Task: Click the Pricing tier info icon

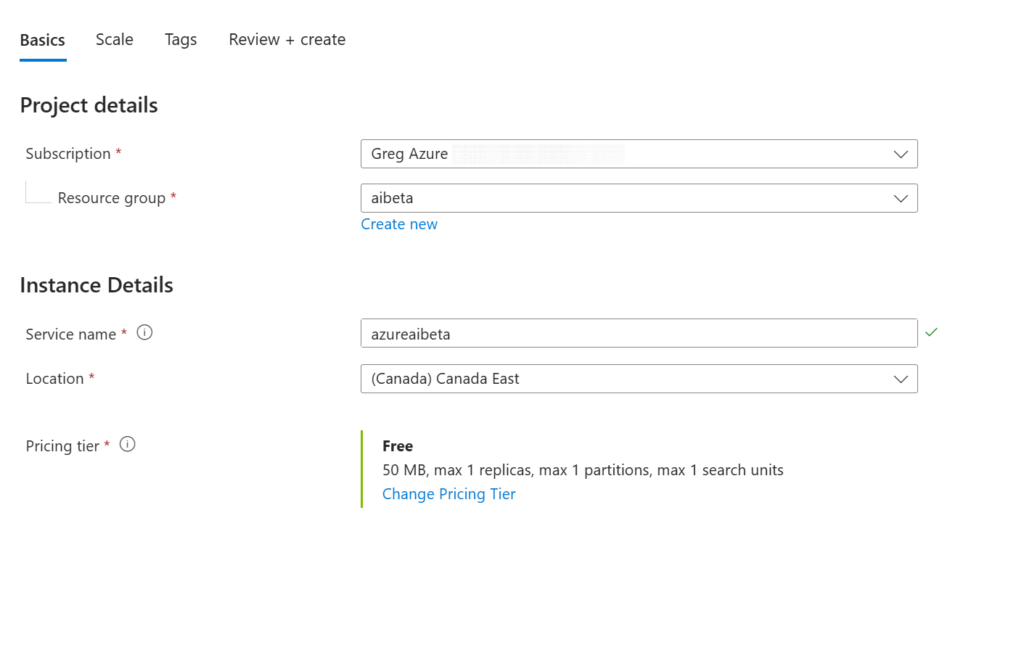Action: click(127, 445)
